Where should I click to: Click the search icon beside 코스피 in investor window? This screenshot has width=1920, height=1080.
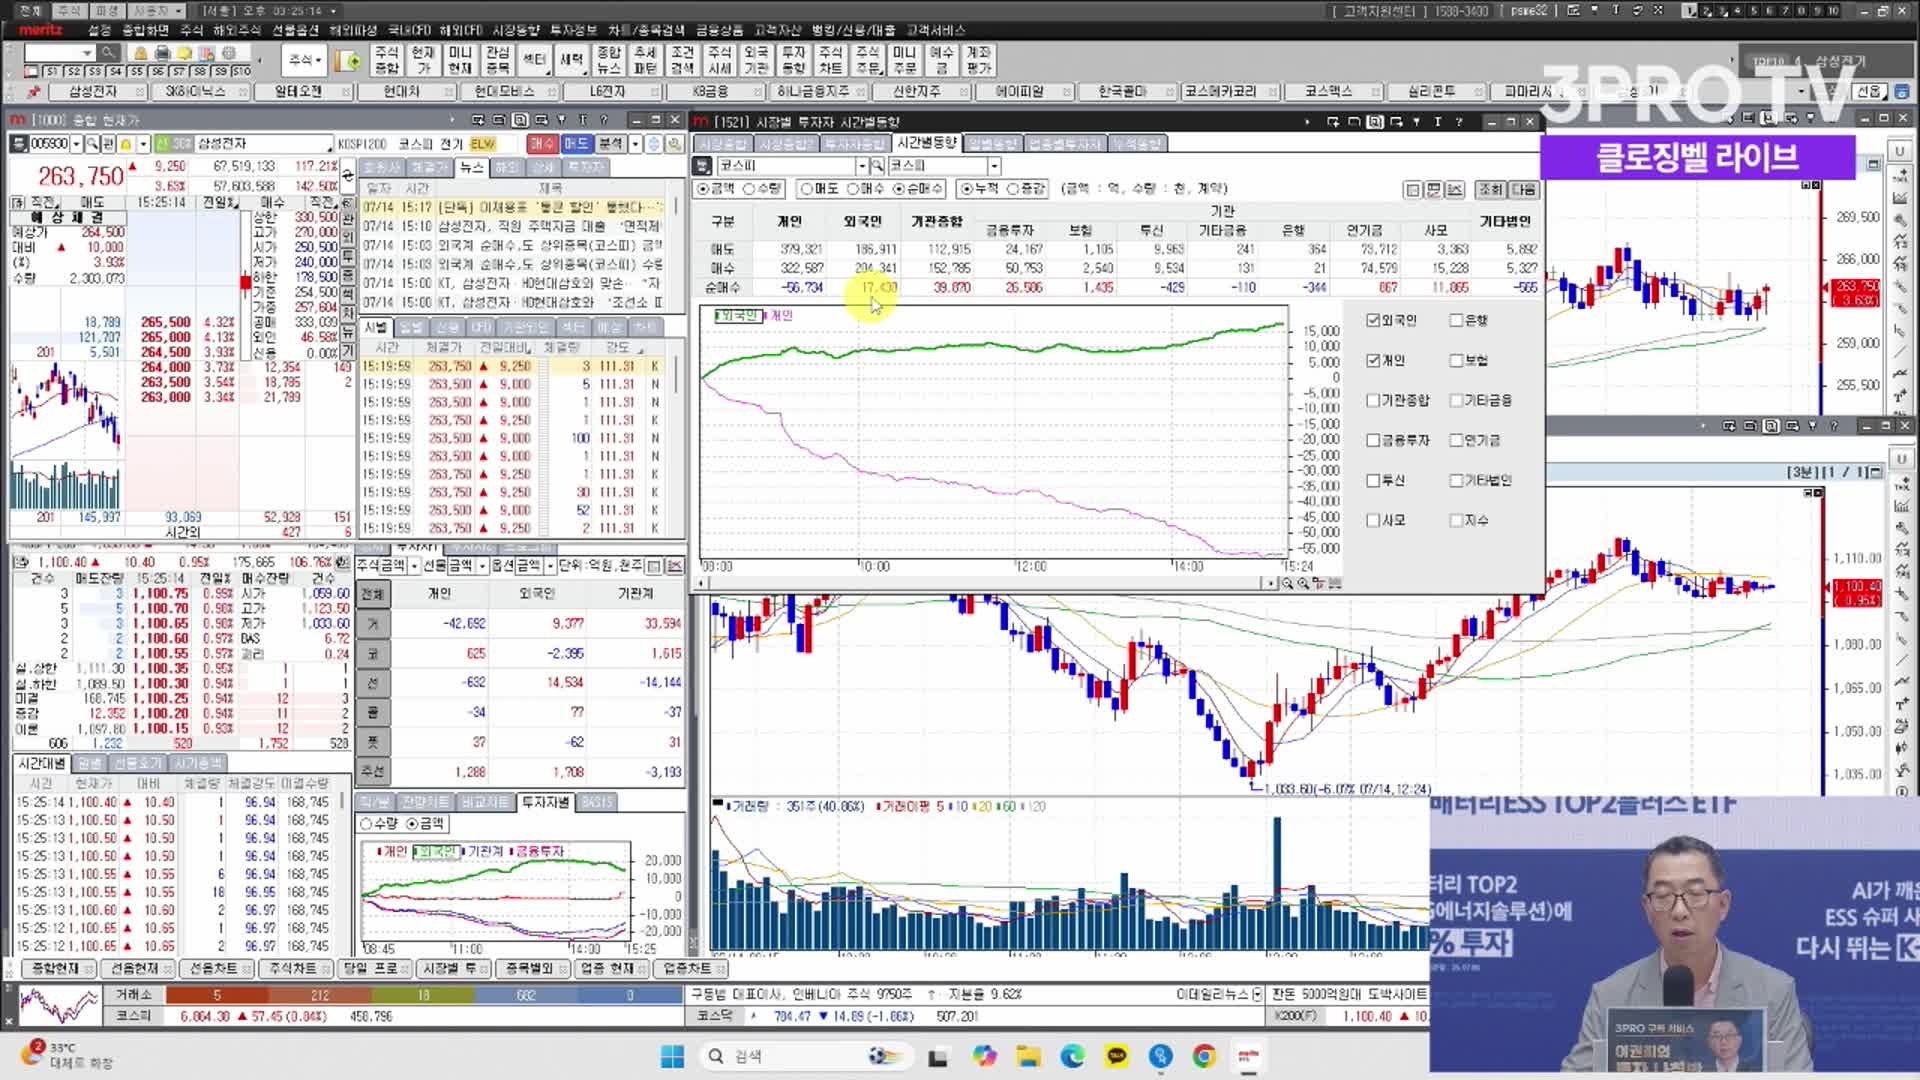[x=877, y=166]
